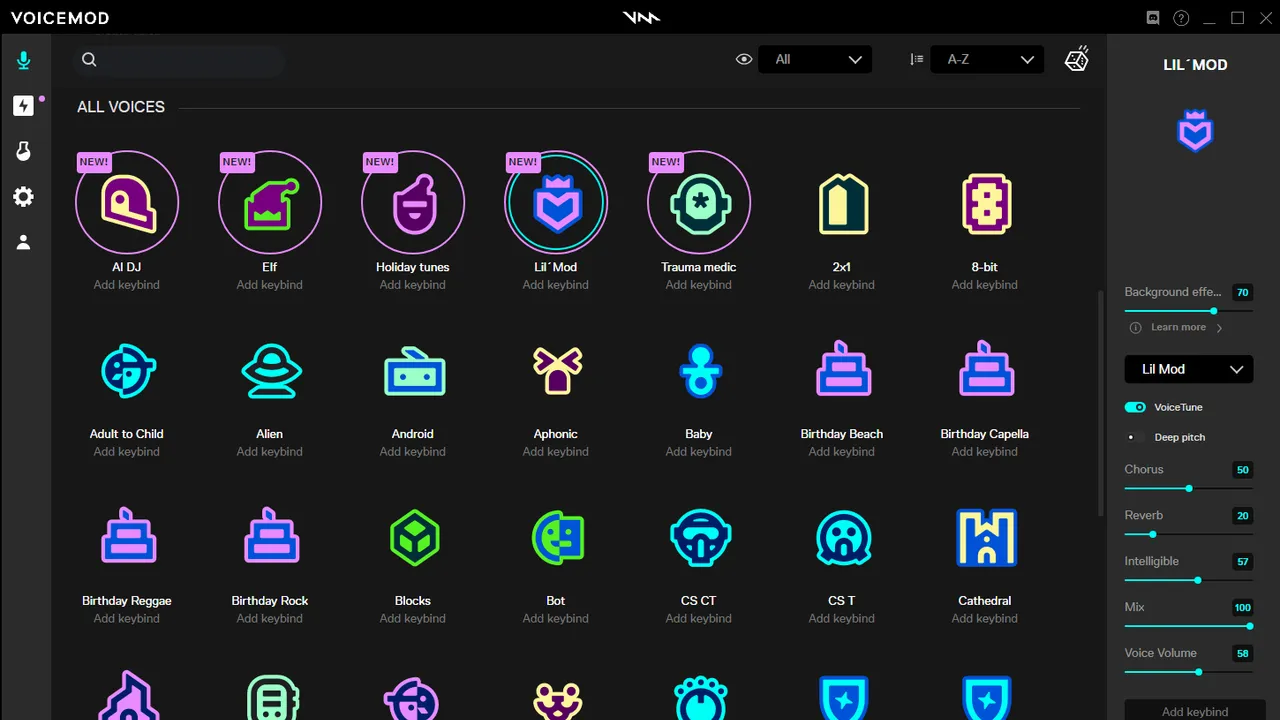Click the Voicemod logo in title bar center

(x=641, y=18)
